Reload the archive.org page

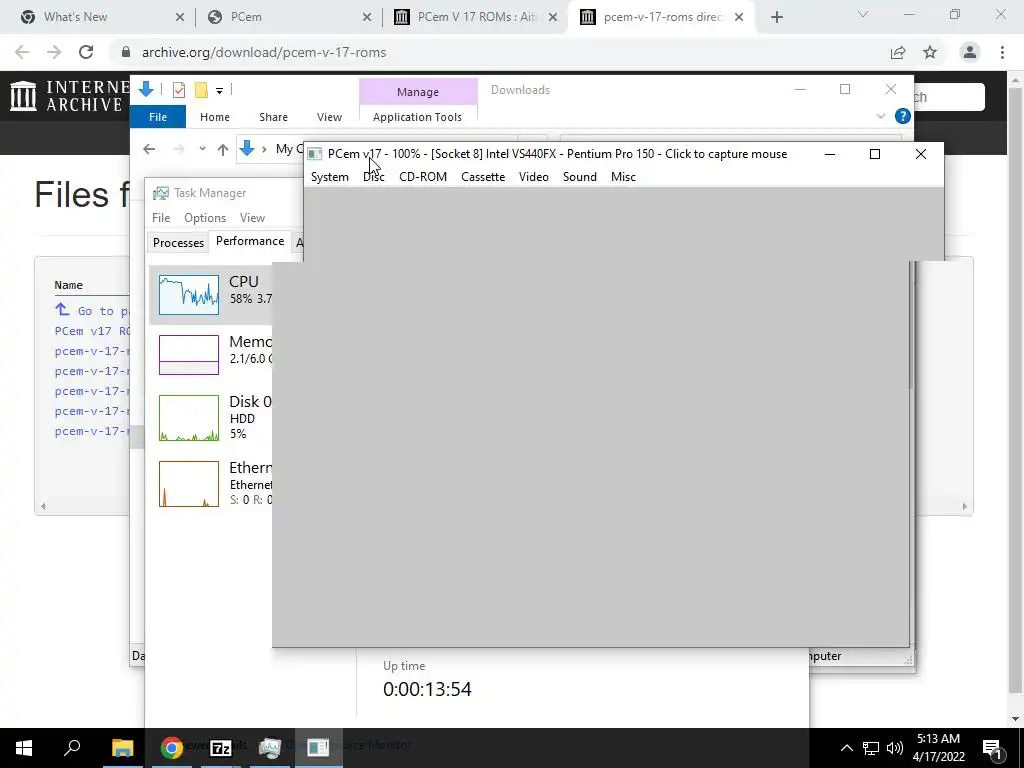click(x=86, y=52)
